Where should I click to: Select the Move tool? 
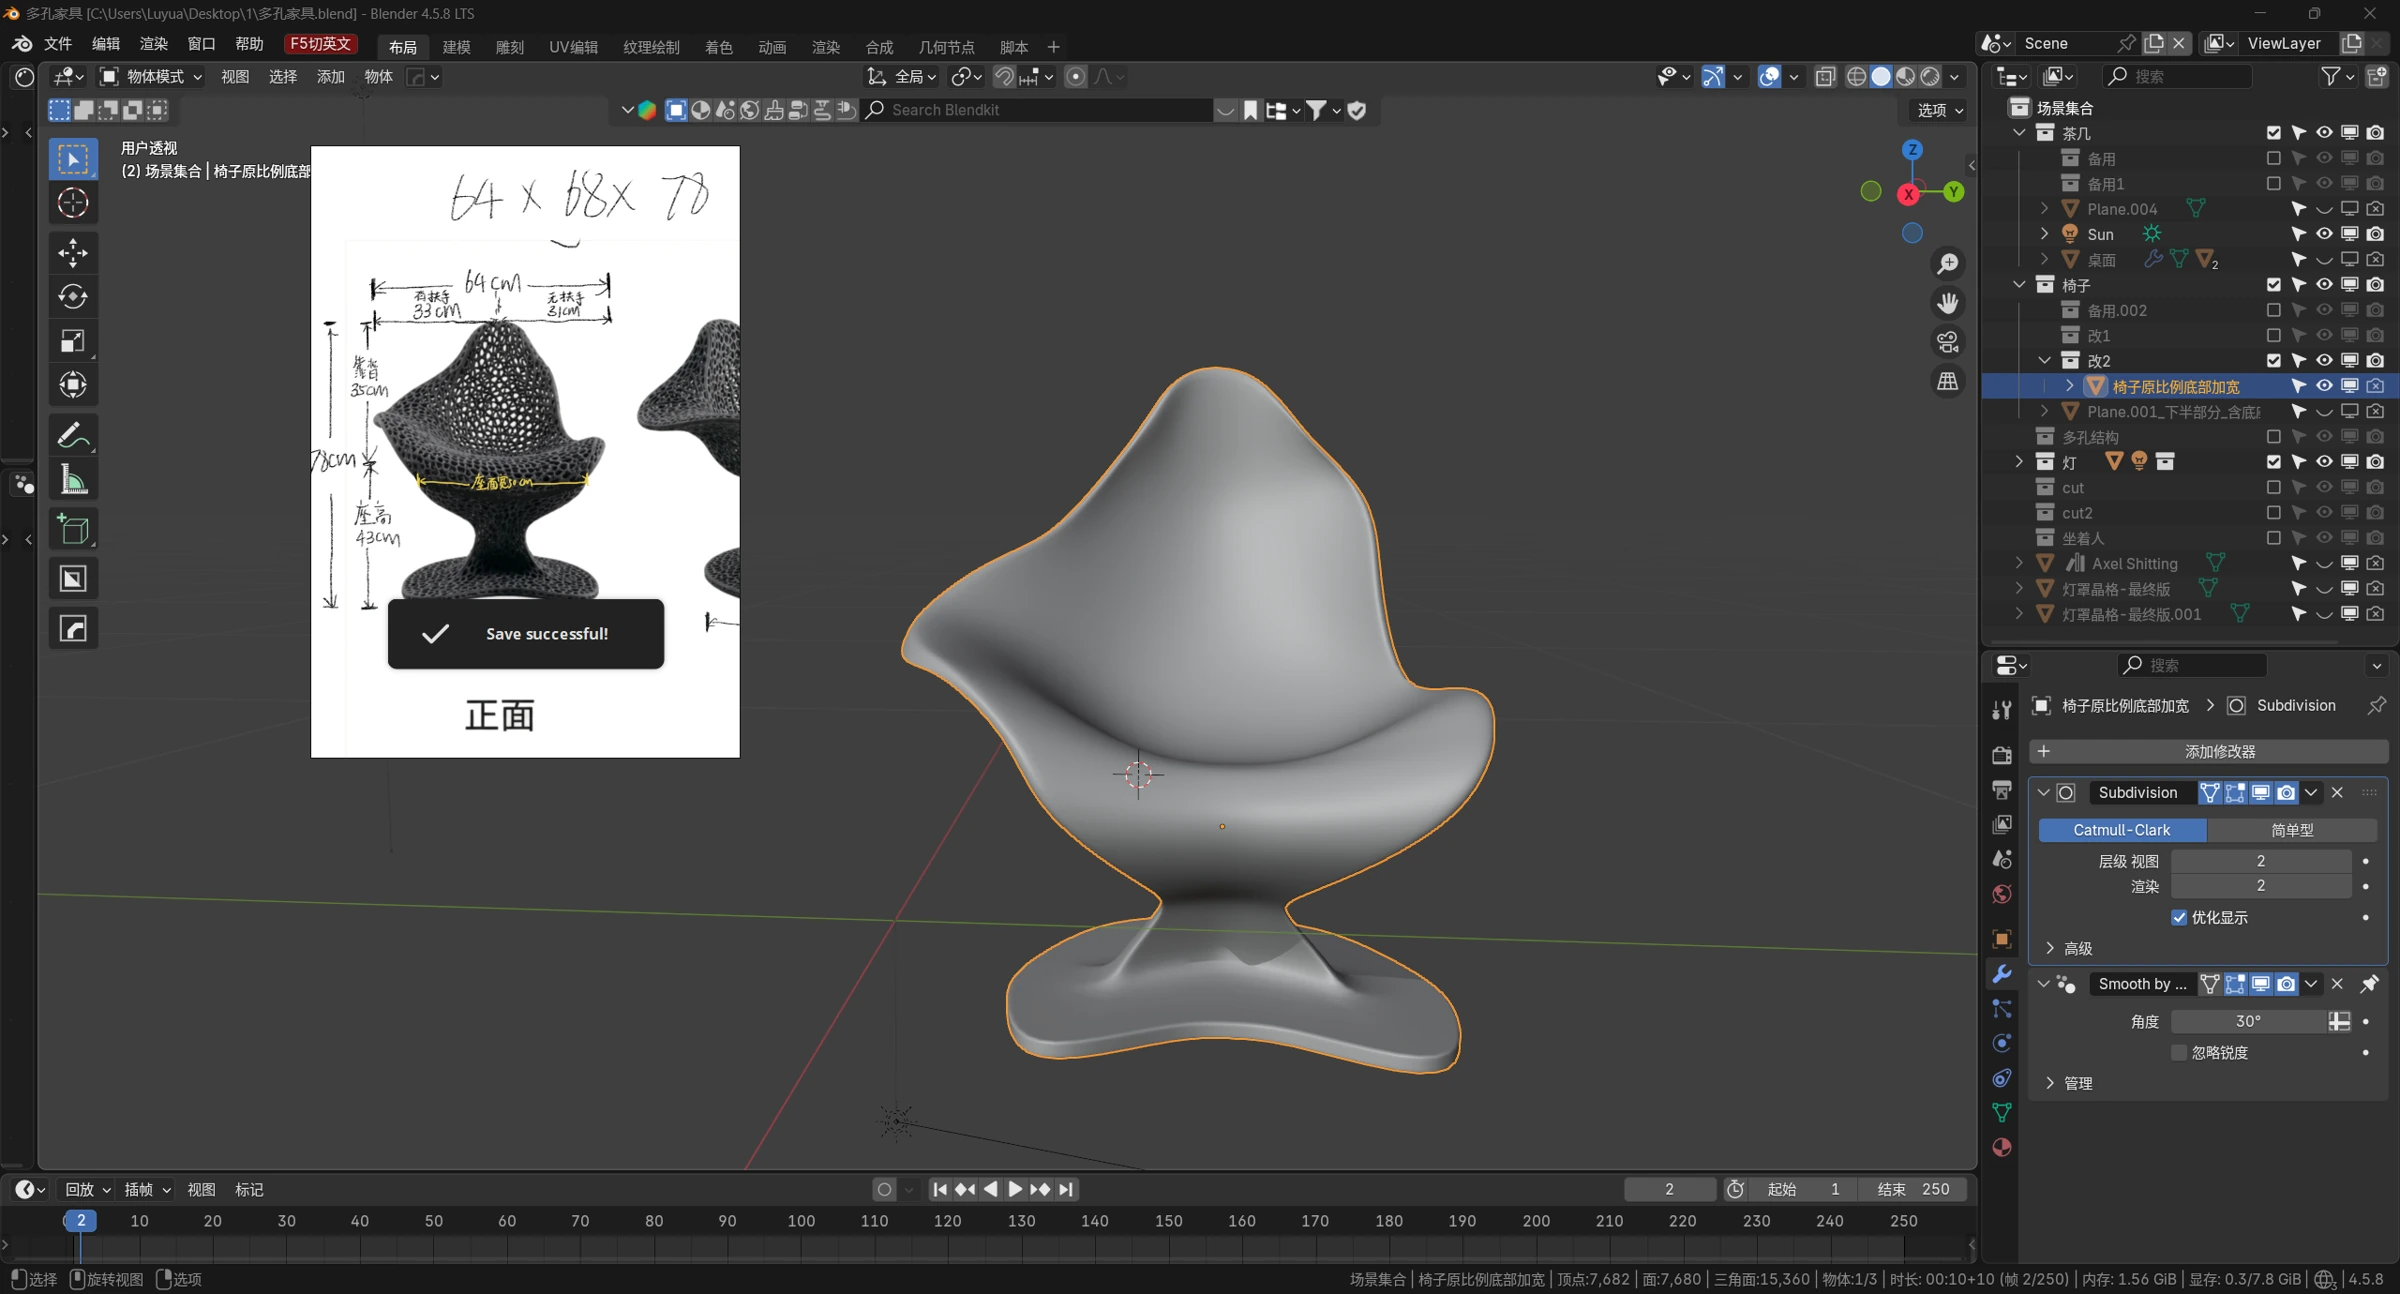[x=73, y=253]
